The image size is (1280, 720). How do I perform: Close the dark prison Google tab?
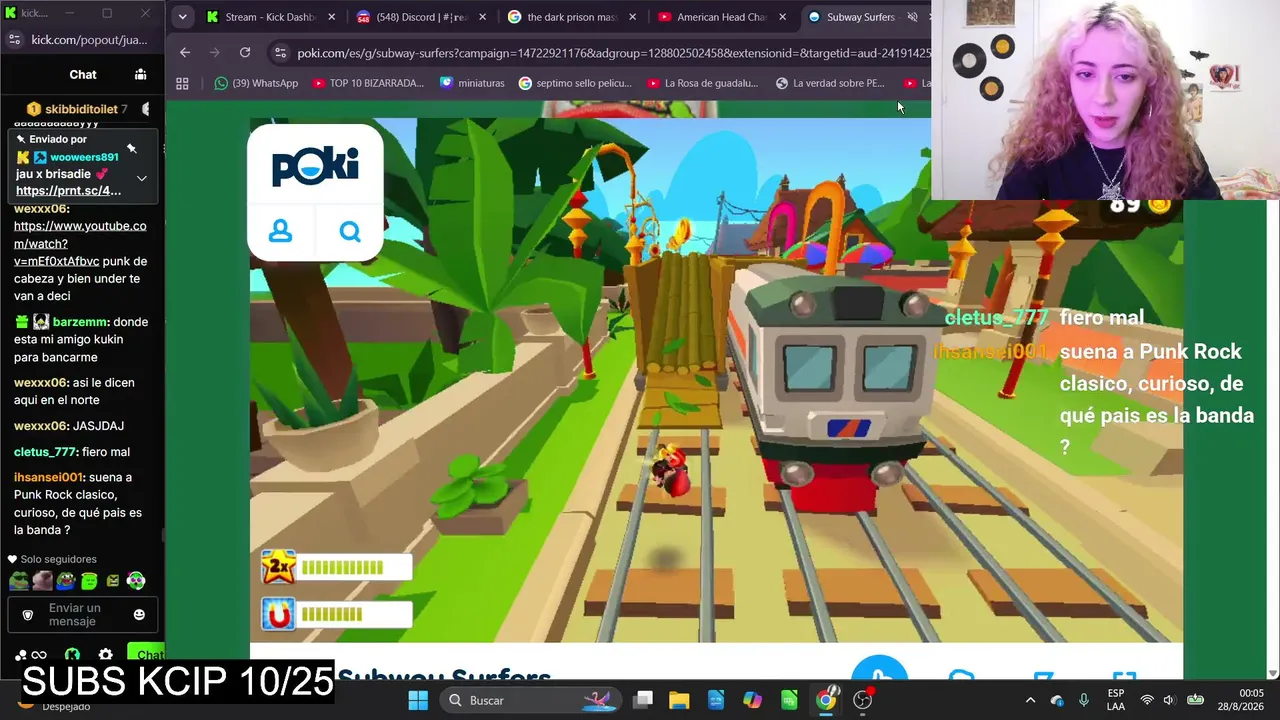(x=632, y=17)
